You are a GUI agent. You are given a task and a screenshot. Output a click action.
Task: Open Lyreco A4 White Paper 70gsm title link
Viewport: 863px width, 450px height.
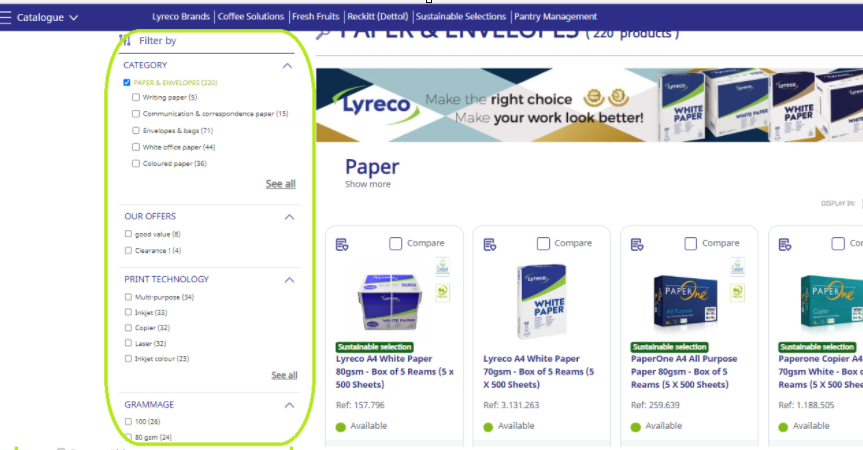click(538, 372)
